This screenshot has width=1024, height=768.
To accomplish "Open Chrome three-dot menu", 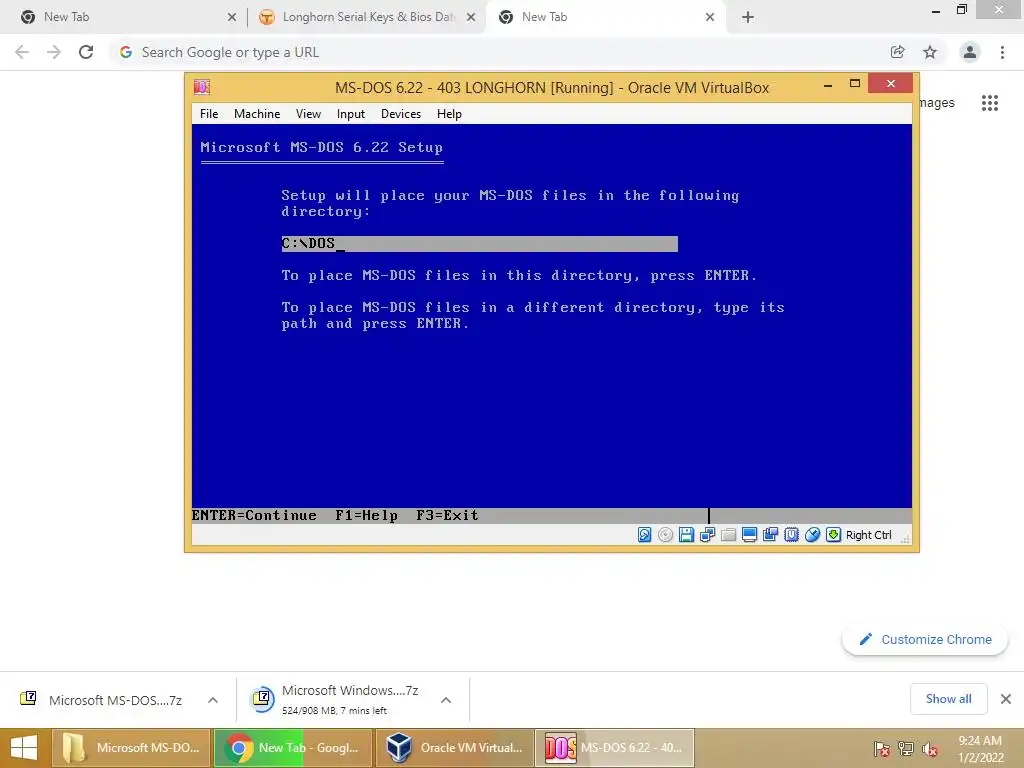I will [1002, 52].
